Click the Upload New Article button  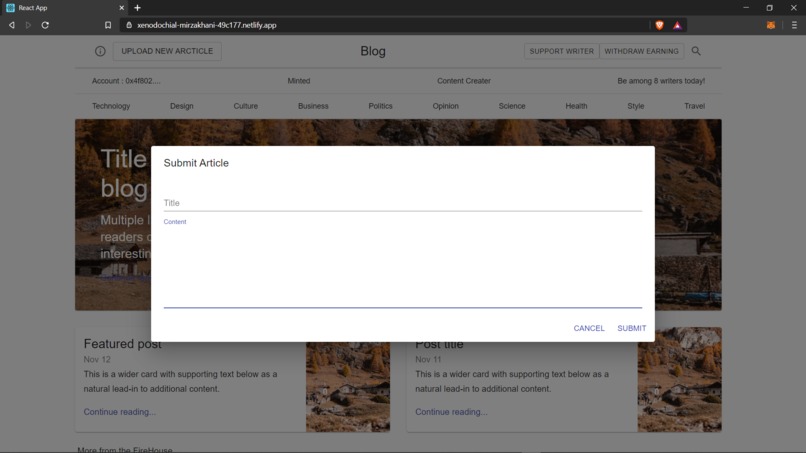167,51
